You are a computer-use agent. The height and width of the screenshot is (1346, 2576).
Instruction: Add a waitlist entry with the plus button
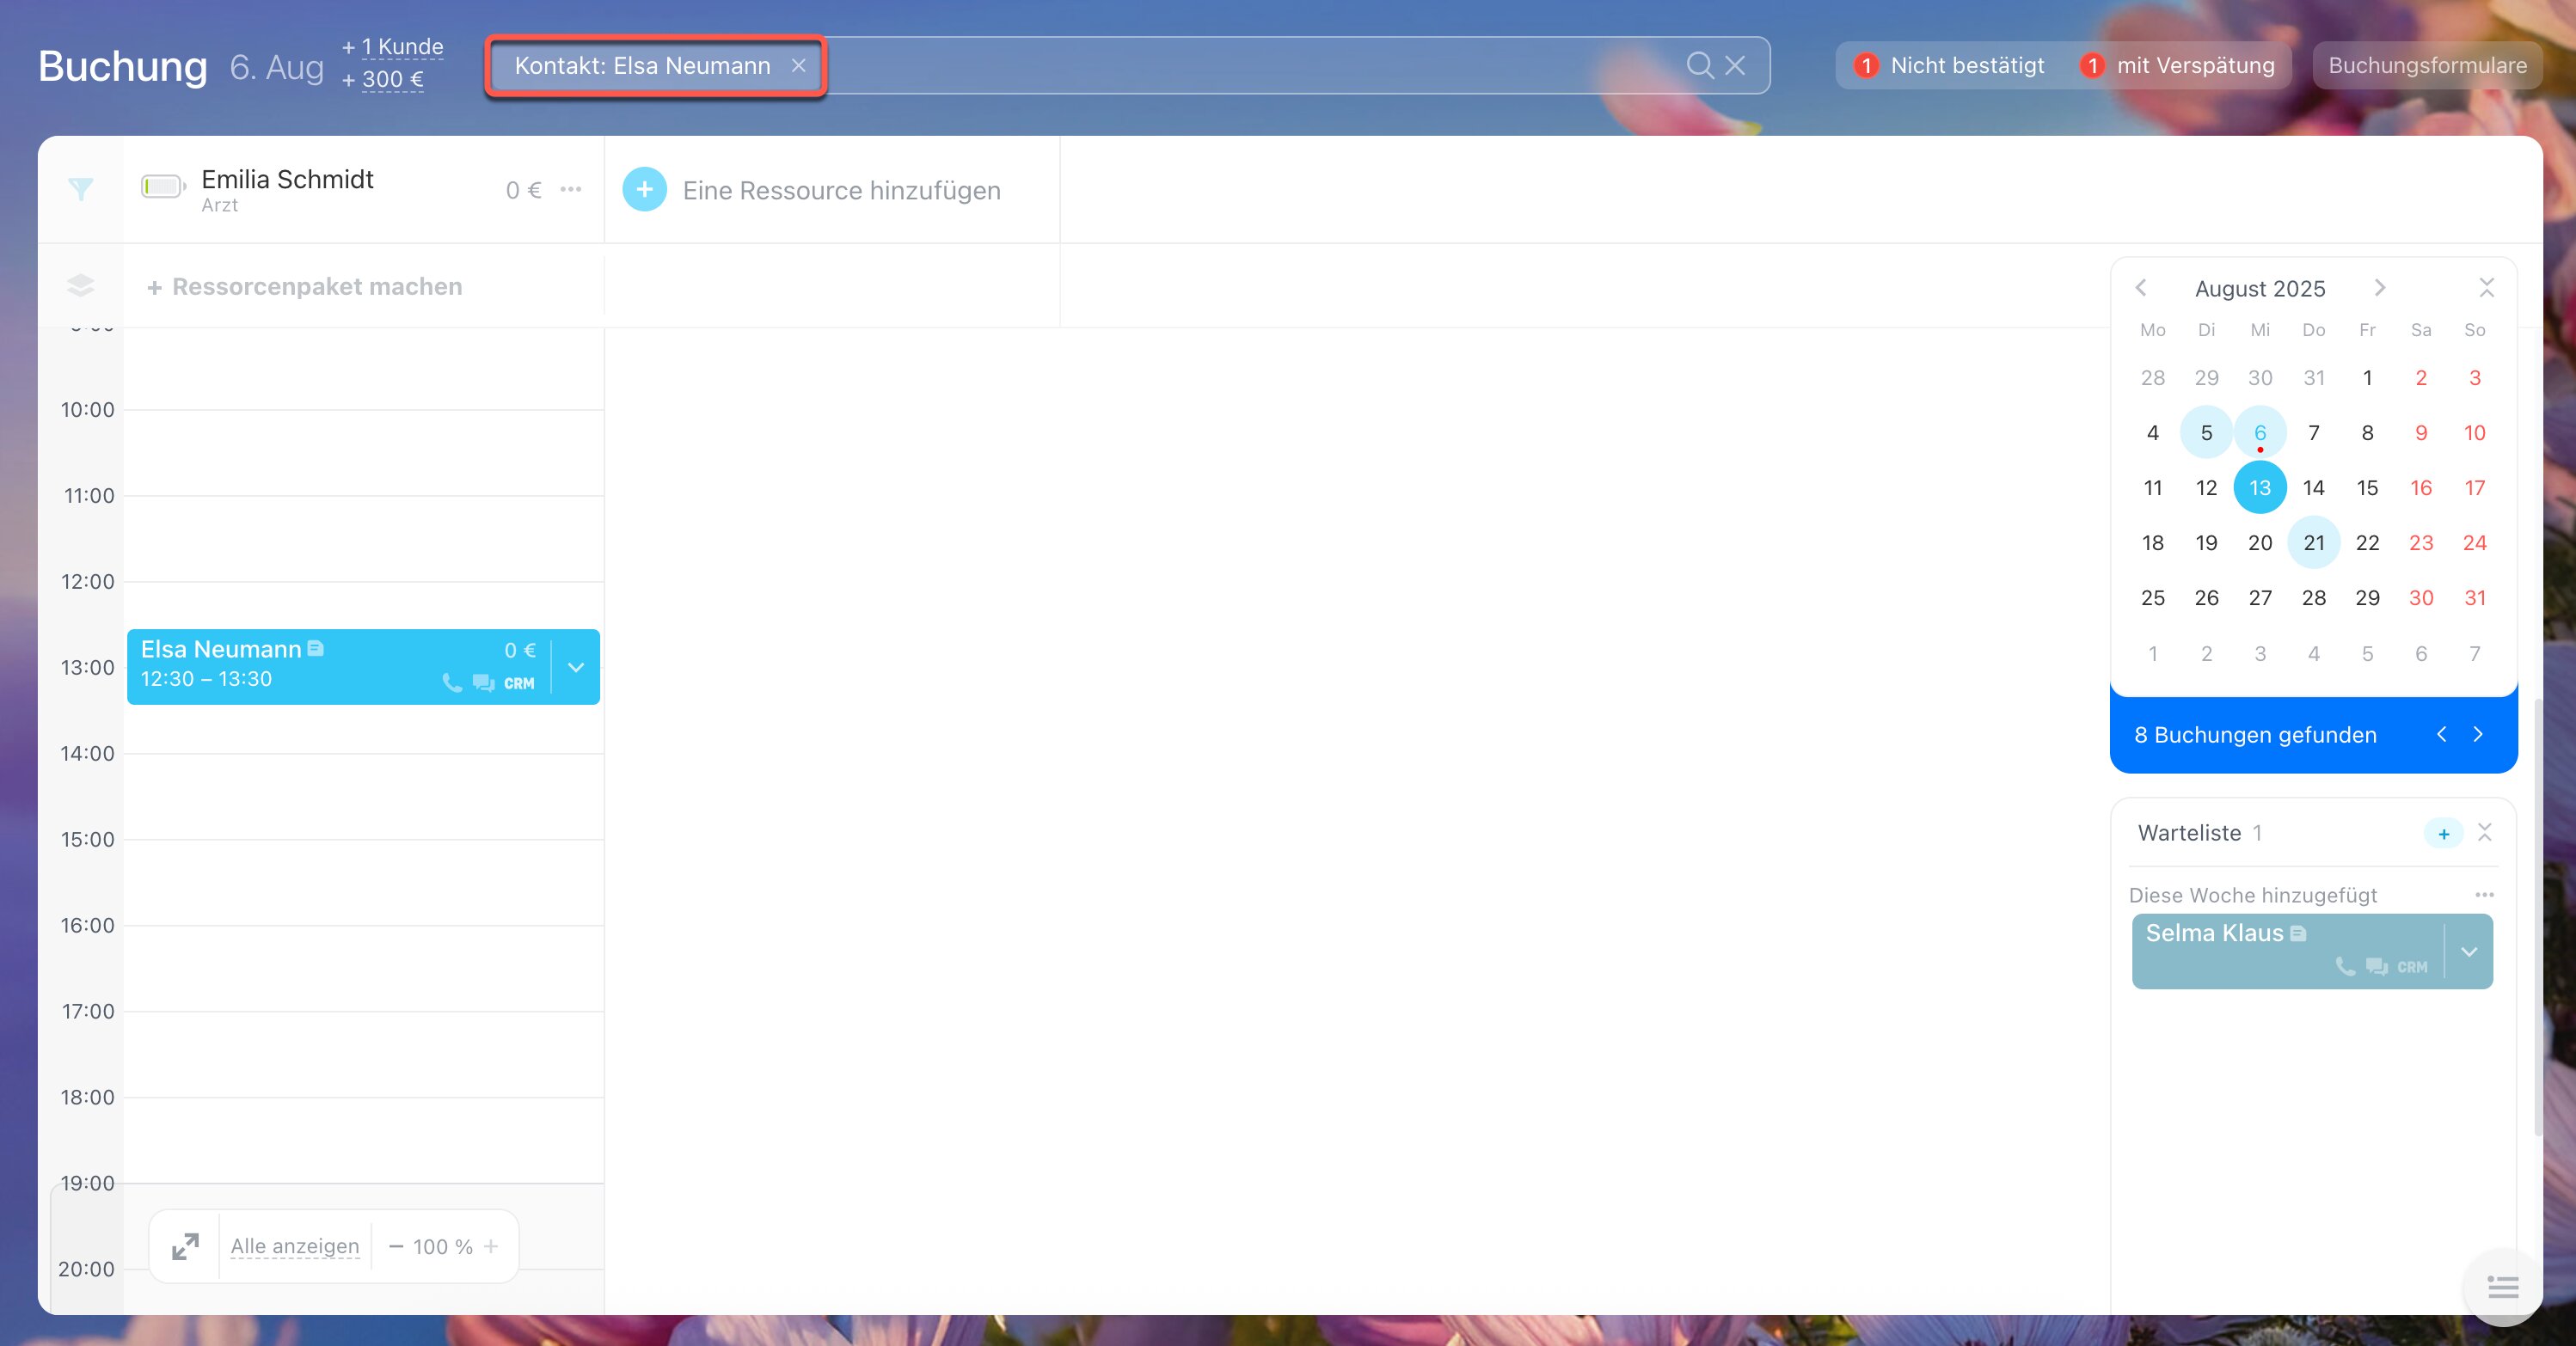pyautogui.click(x=2443, y=833)
